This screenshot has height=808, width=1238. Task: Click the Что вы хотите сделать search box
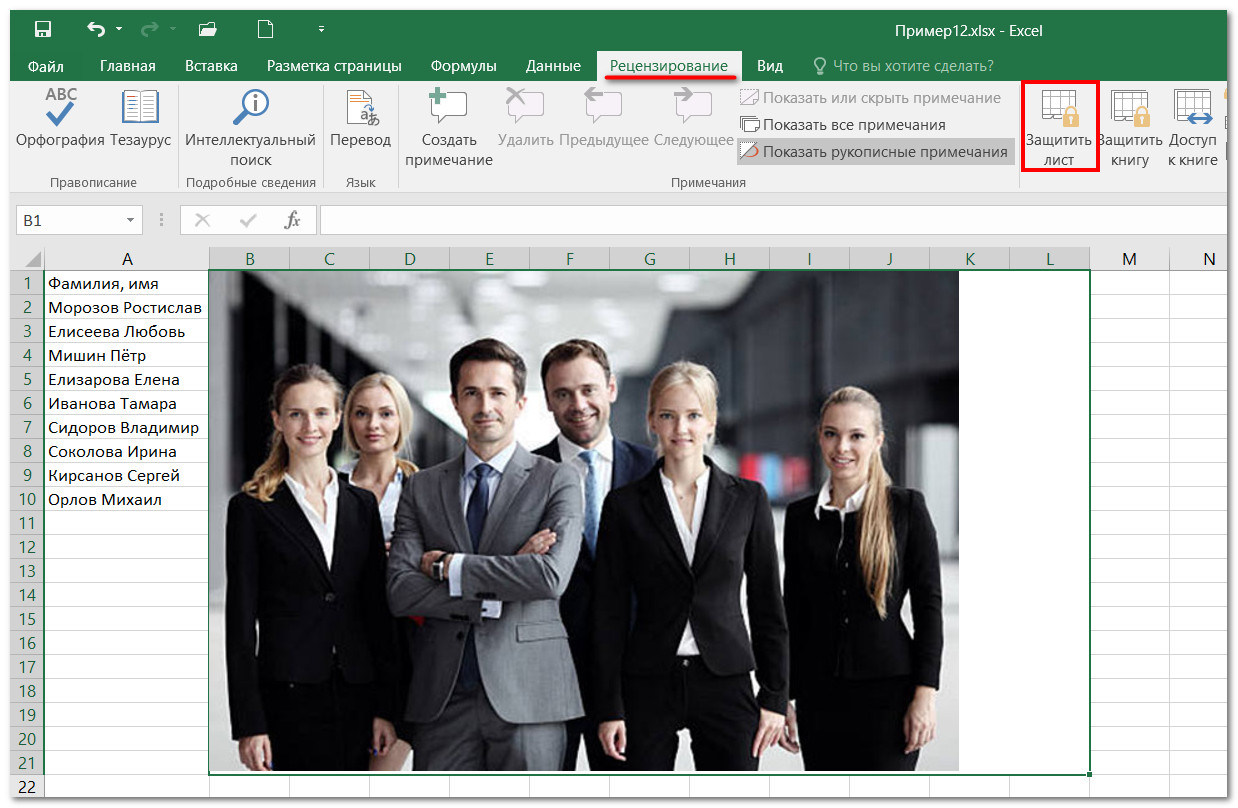[x=903, y=66]
